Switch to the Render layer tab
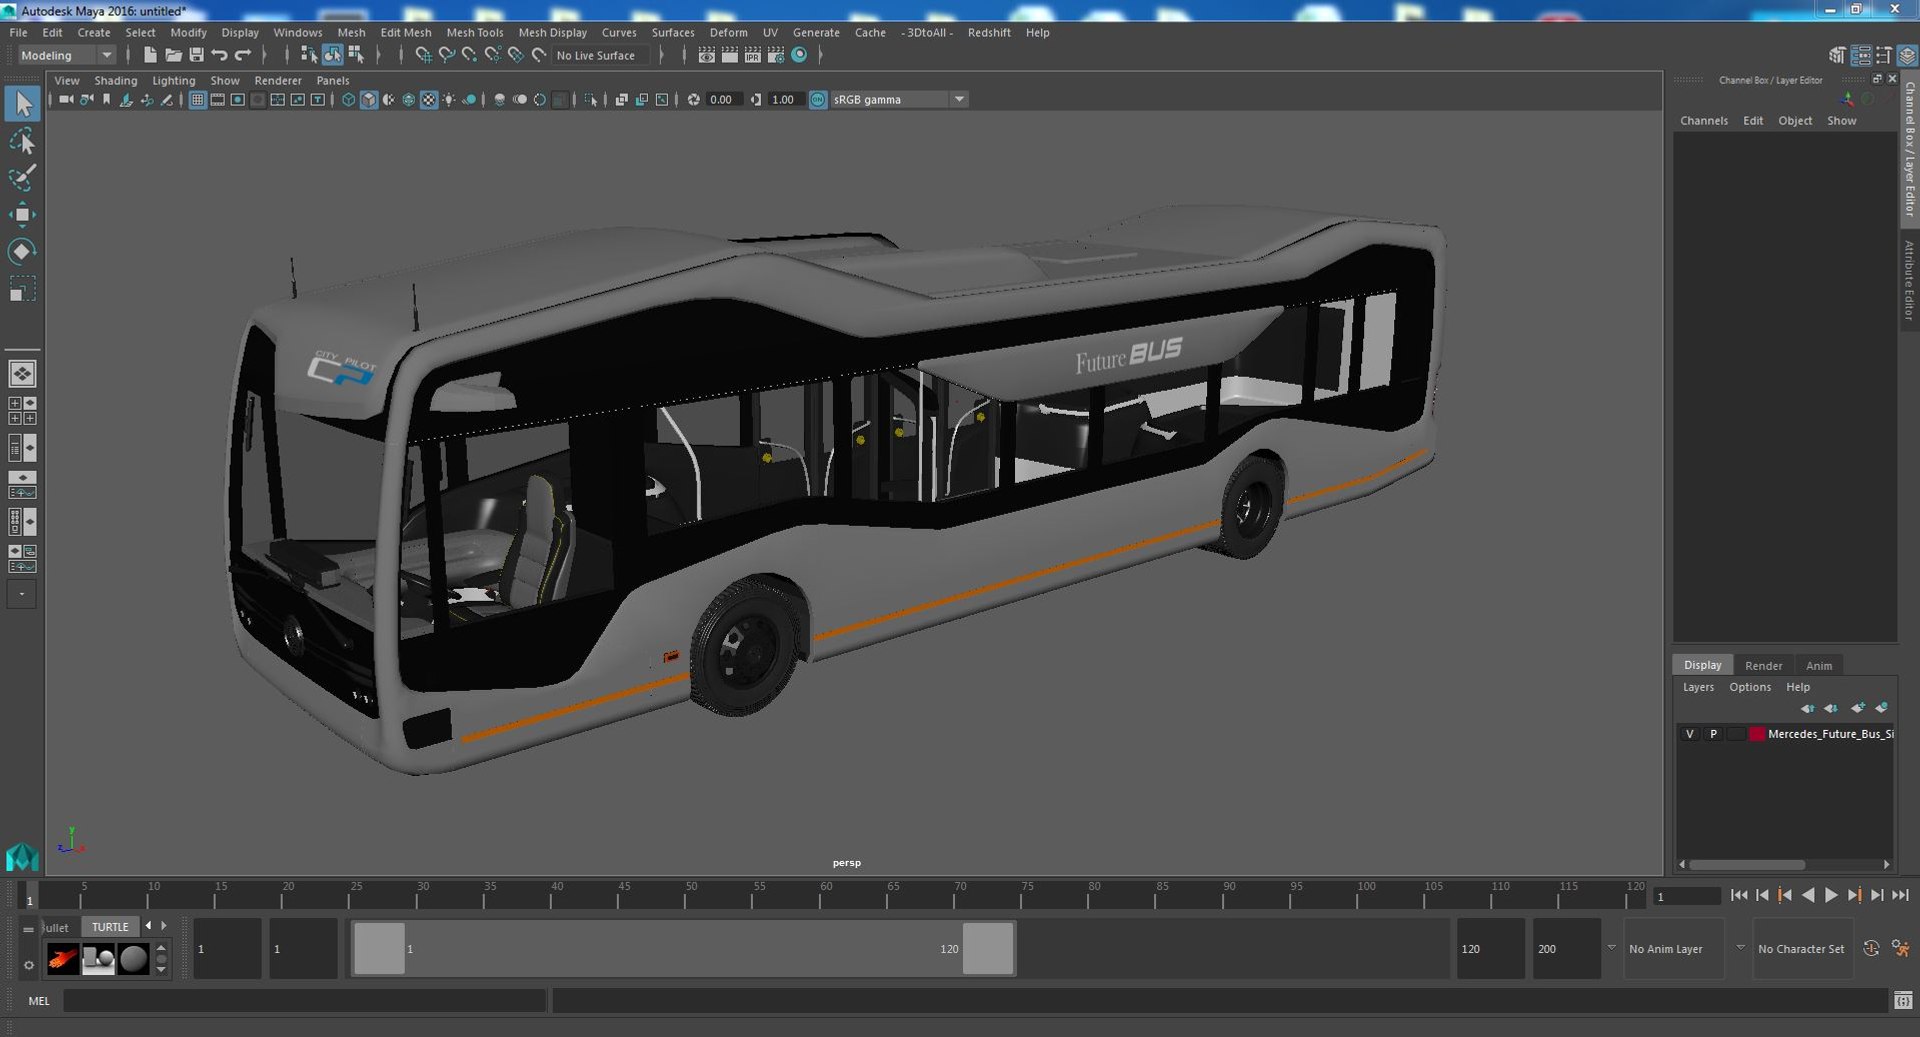This screenshot has height=1037, width=1920. click(x=1763, y=666)
